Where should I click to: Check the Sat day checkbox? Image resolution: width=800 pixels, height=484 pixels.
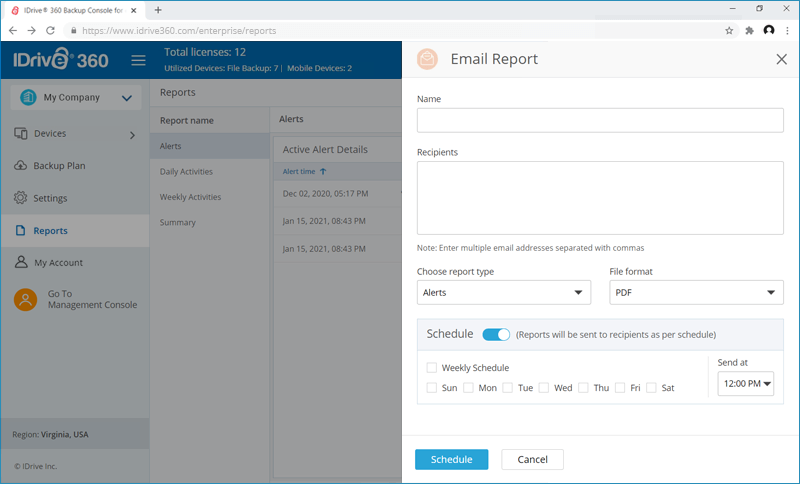pyautogui.click(x=652, y=388)
